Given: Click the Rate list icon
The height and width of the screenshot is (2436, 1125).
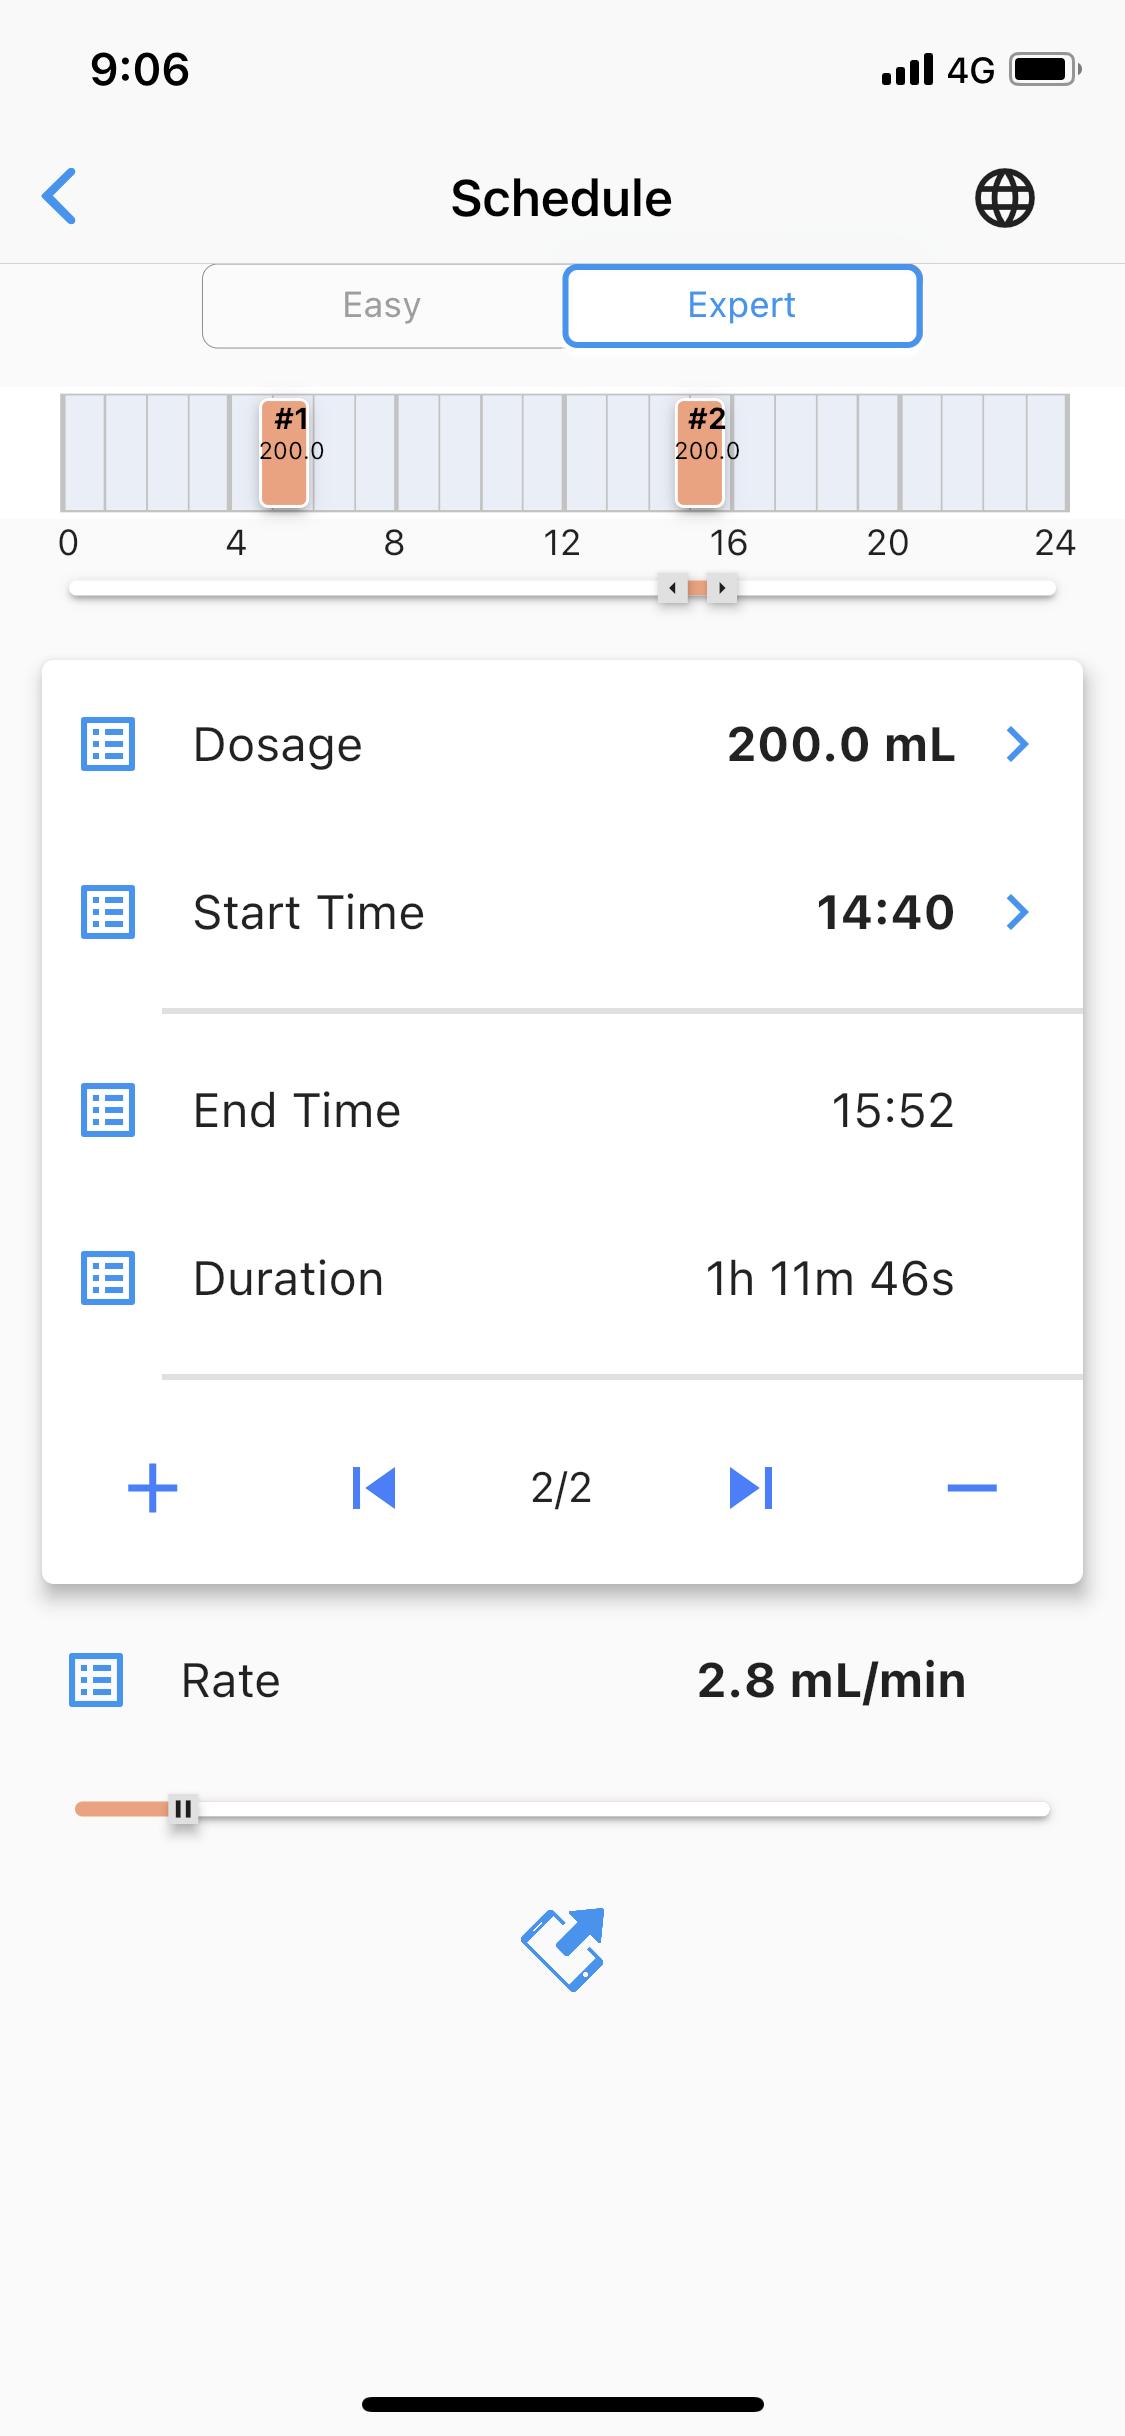Looking at the screenshot, I should click(96, 1680).
